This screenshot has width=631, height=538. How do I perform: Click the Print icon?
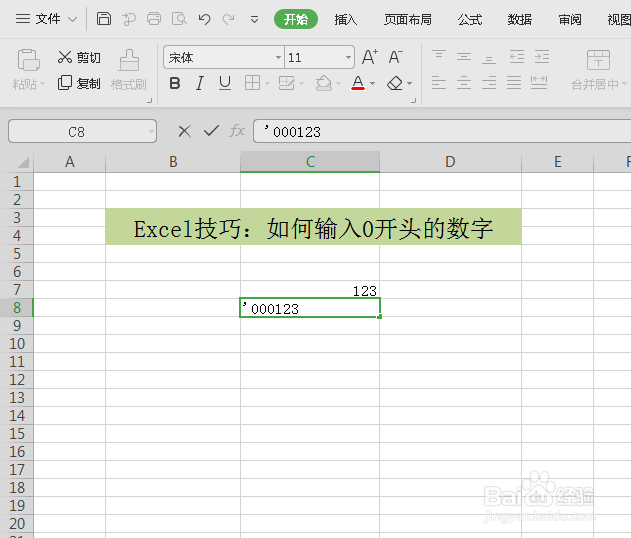click(x=154, y=19)
